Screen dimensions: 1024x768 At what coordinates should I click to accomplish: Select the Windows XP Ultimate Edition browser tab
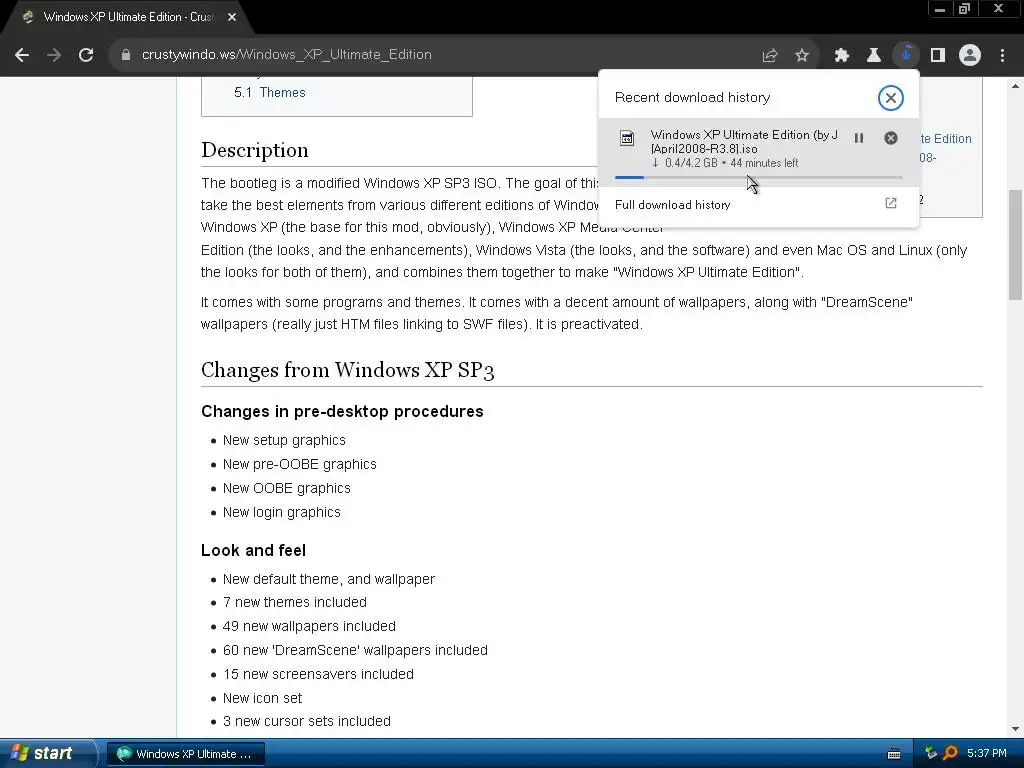pos(128,18)
